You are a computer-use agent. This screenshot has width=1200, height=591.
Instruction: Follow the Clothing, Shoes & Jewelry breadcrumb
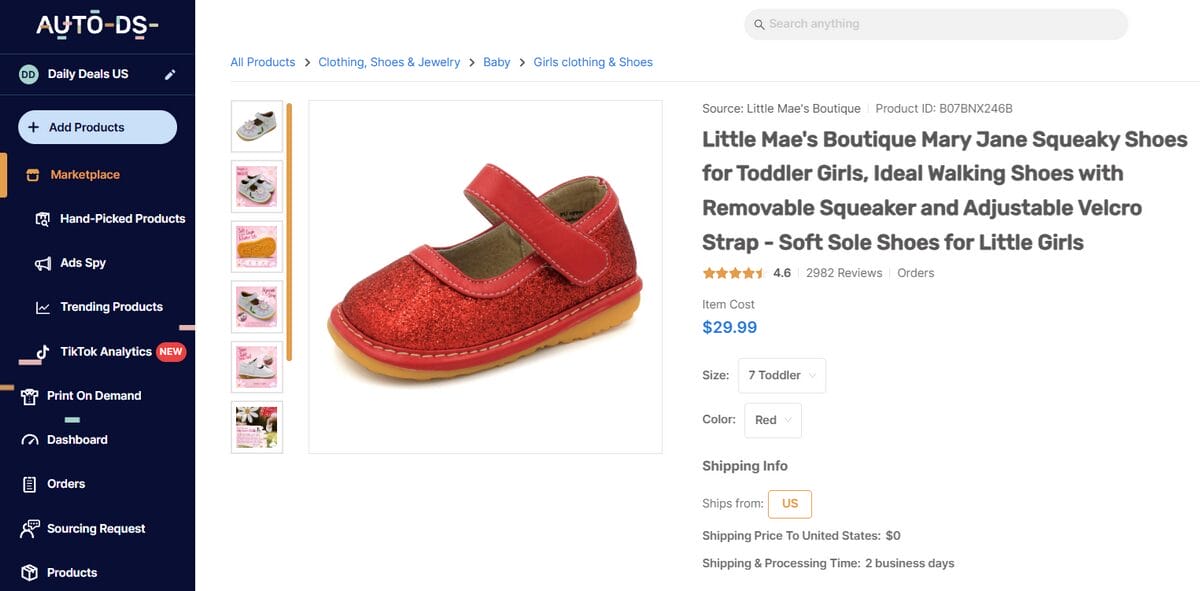389,62
